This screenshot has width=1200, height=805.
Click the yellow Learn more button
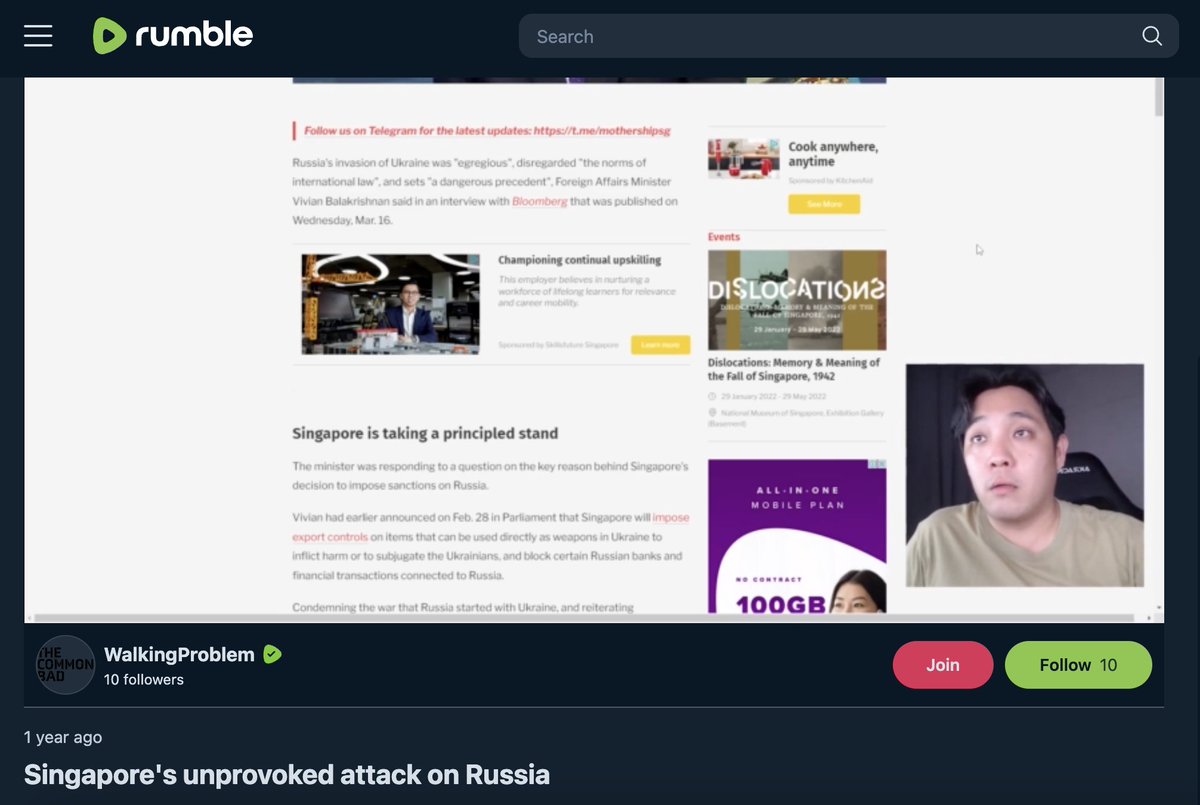[660, 345]
